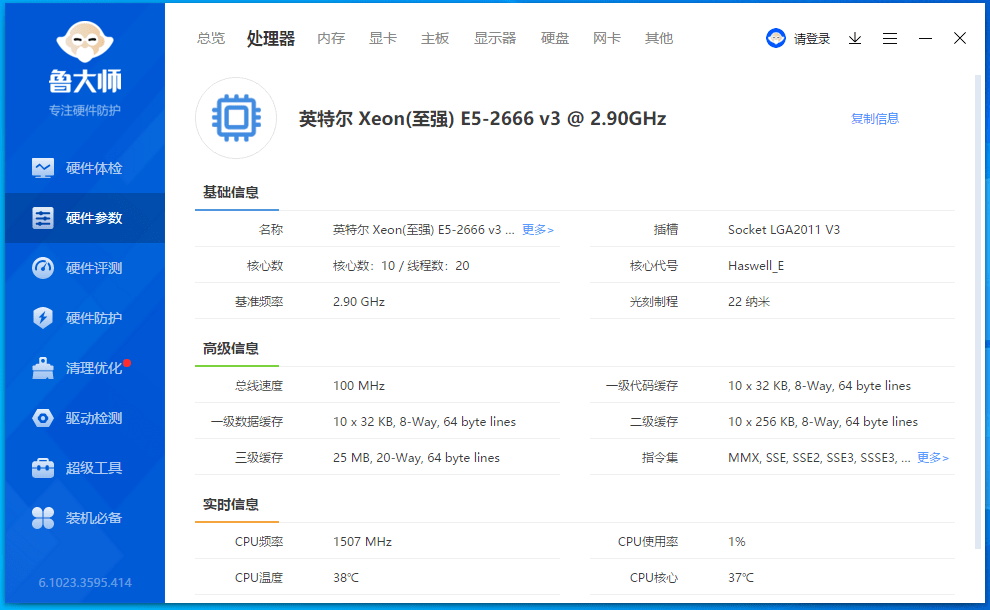Click the 核心数: 10 / 线程数: 20 value
The height and width of the screenshot is (610, 990).
point(401,266)
